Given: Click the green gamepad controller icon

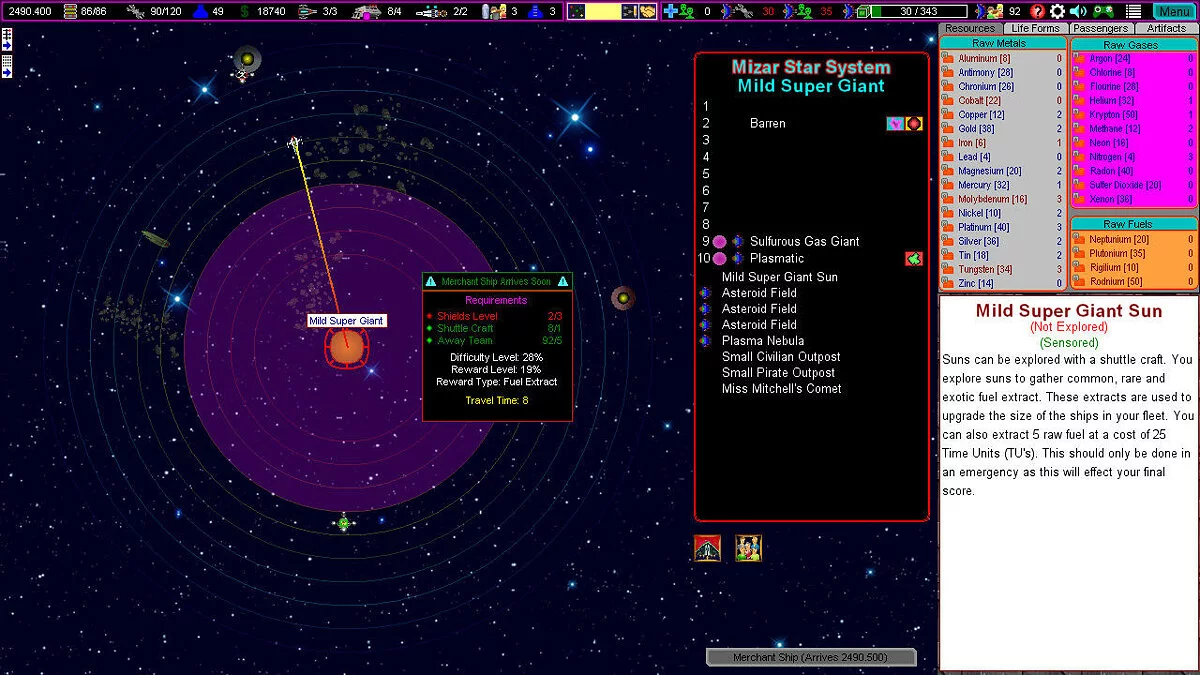Looking at the screenshot, I should [1104, 11].
